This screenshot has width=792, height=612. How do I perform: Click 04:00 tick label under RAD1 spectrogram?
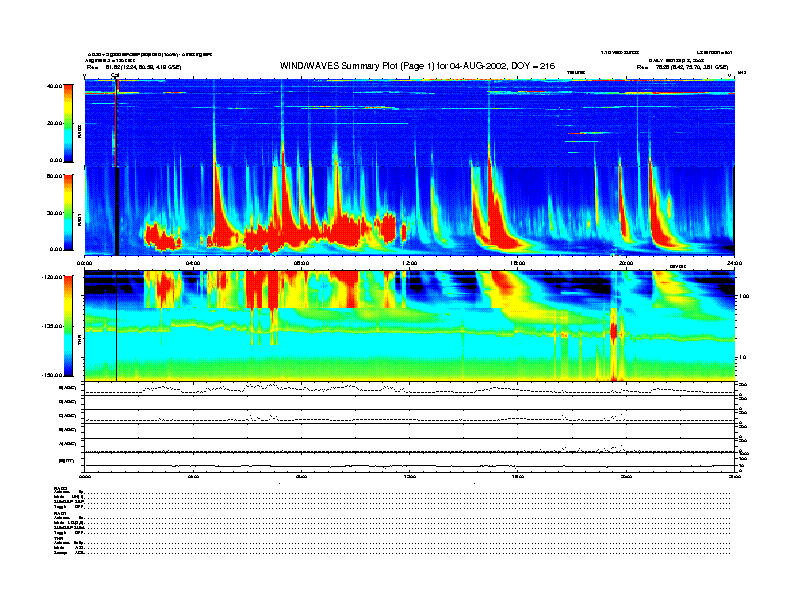[x=193, y=263]
